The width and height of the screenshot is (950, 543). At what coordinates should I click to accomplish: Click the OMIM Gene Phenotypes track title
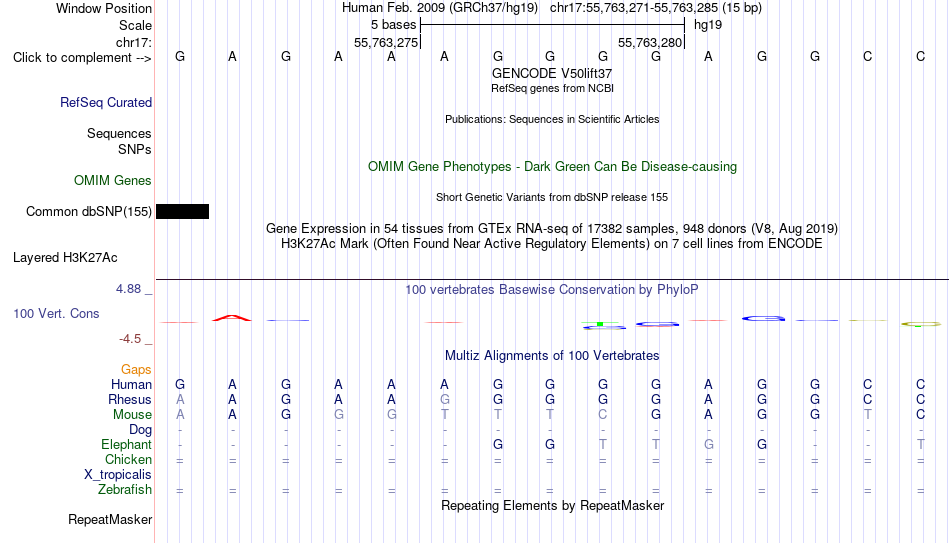click(x=553, y=167)
